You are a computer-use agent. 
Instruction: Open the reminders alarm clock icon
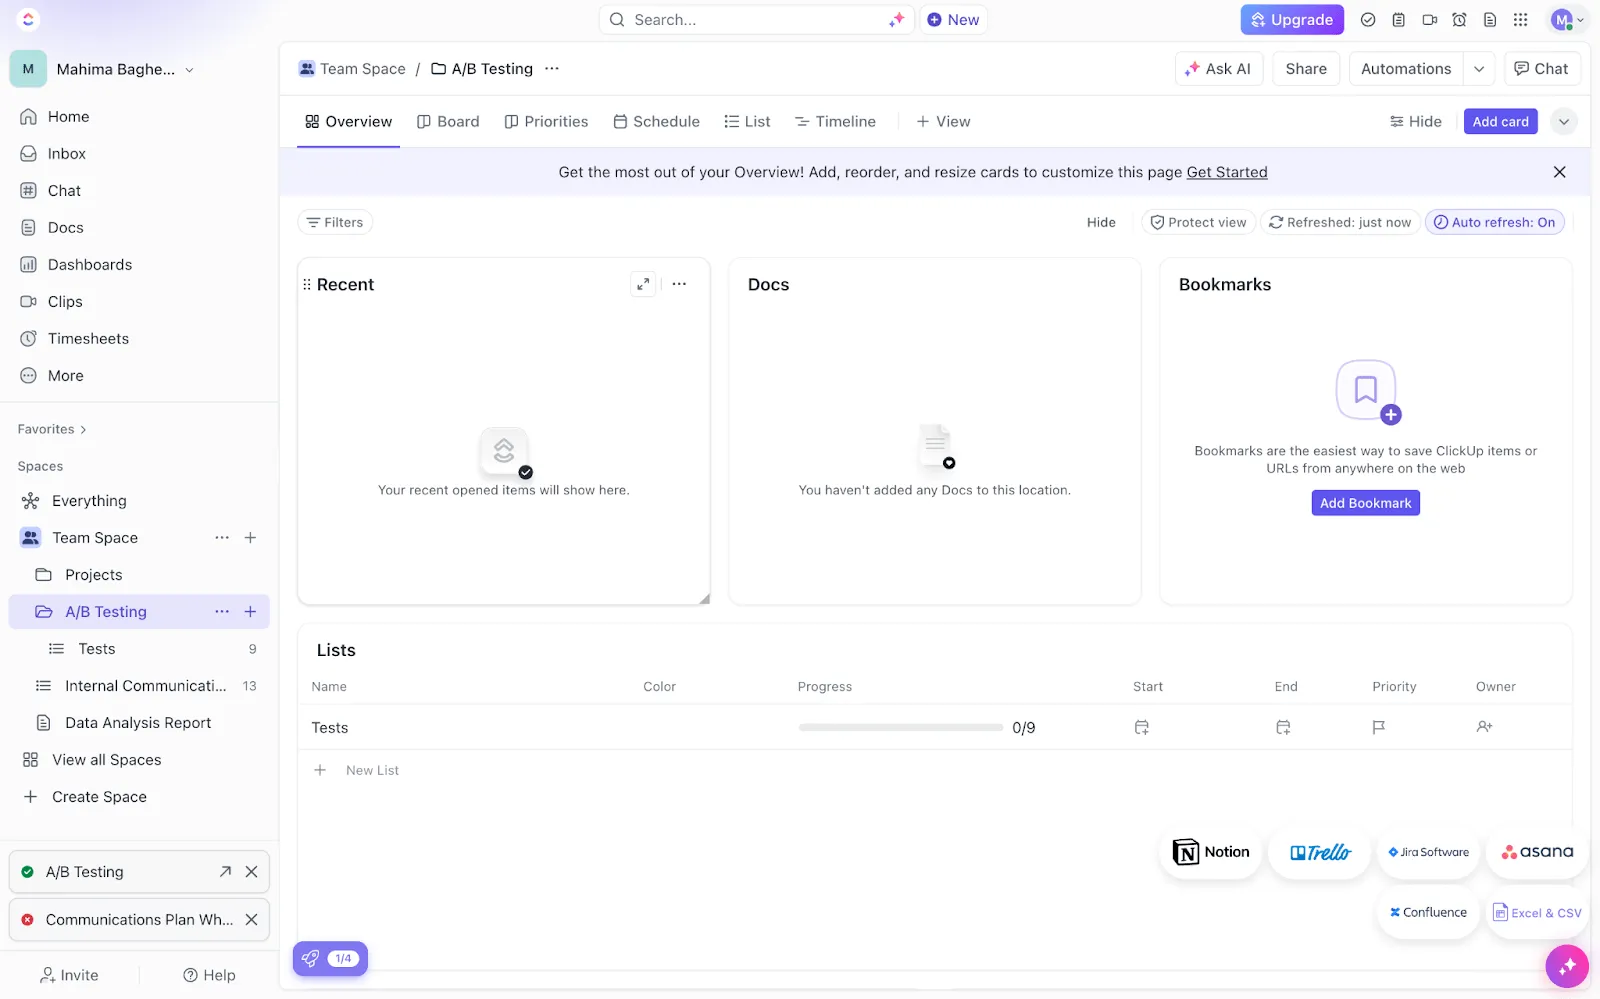tap(1459, 20)
